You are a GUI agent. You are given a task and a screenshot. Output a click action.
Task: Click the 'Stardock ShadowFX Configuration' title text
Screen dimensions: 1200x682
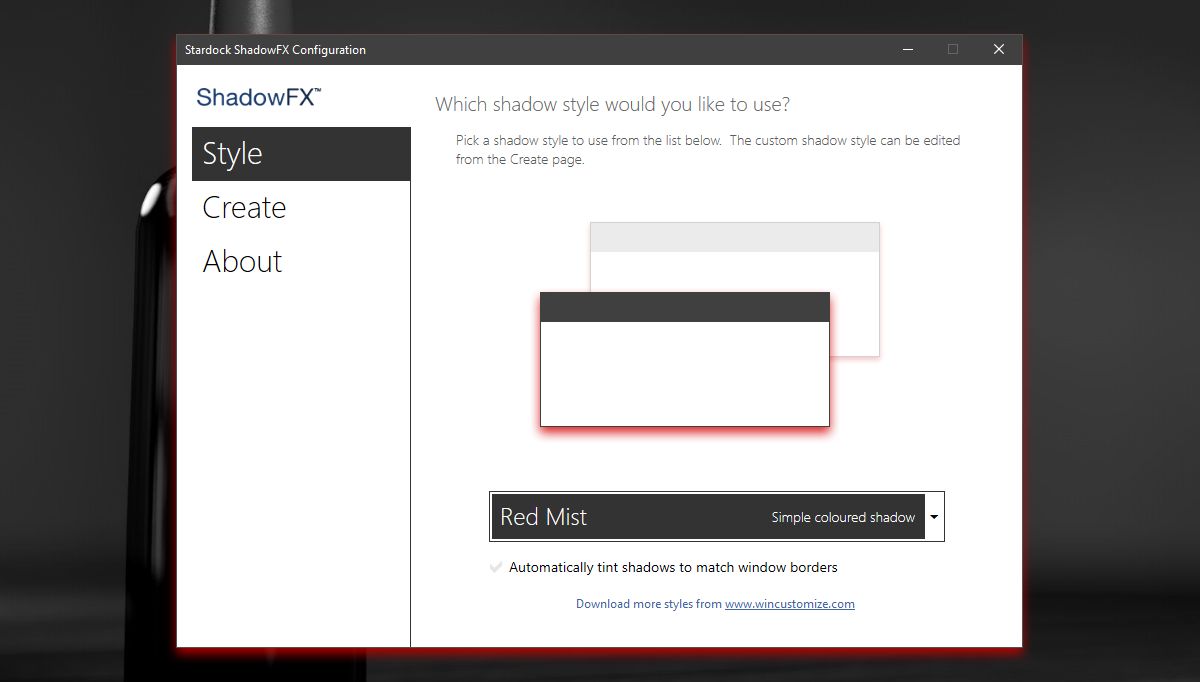click(x=275, y=50)
